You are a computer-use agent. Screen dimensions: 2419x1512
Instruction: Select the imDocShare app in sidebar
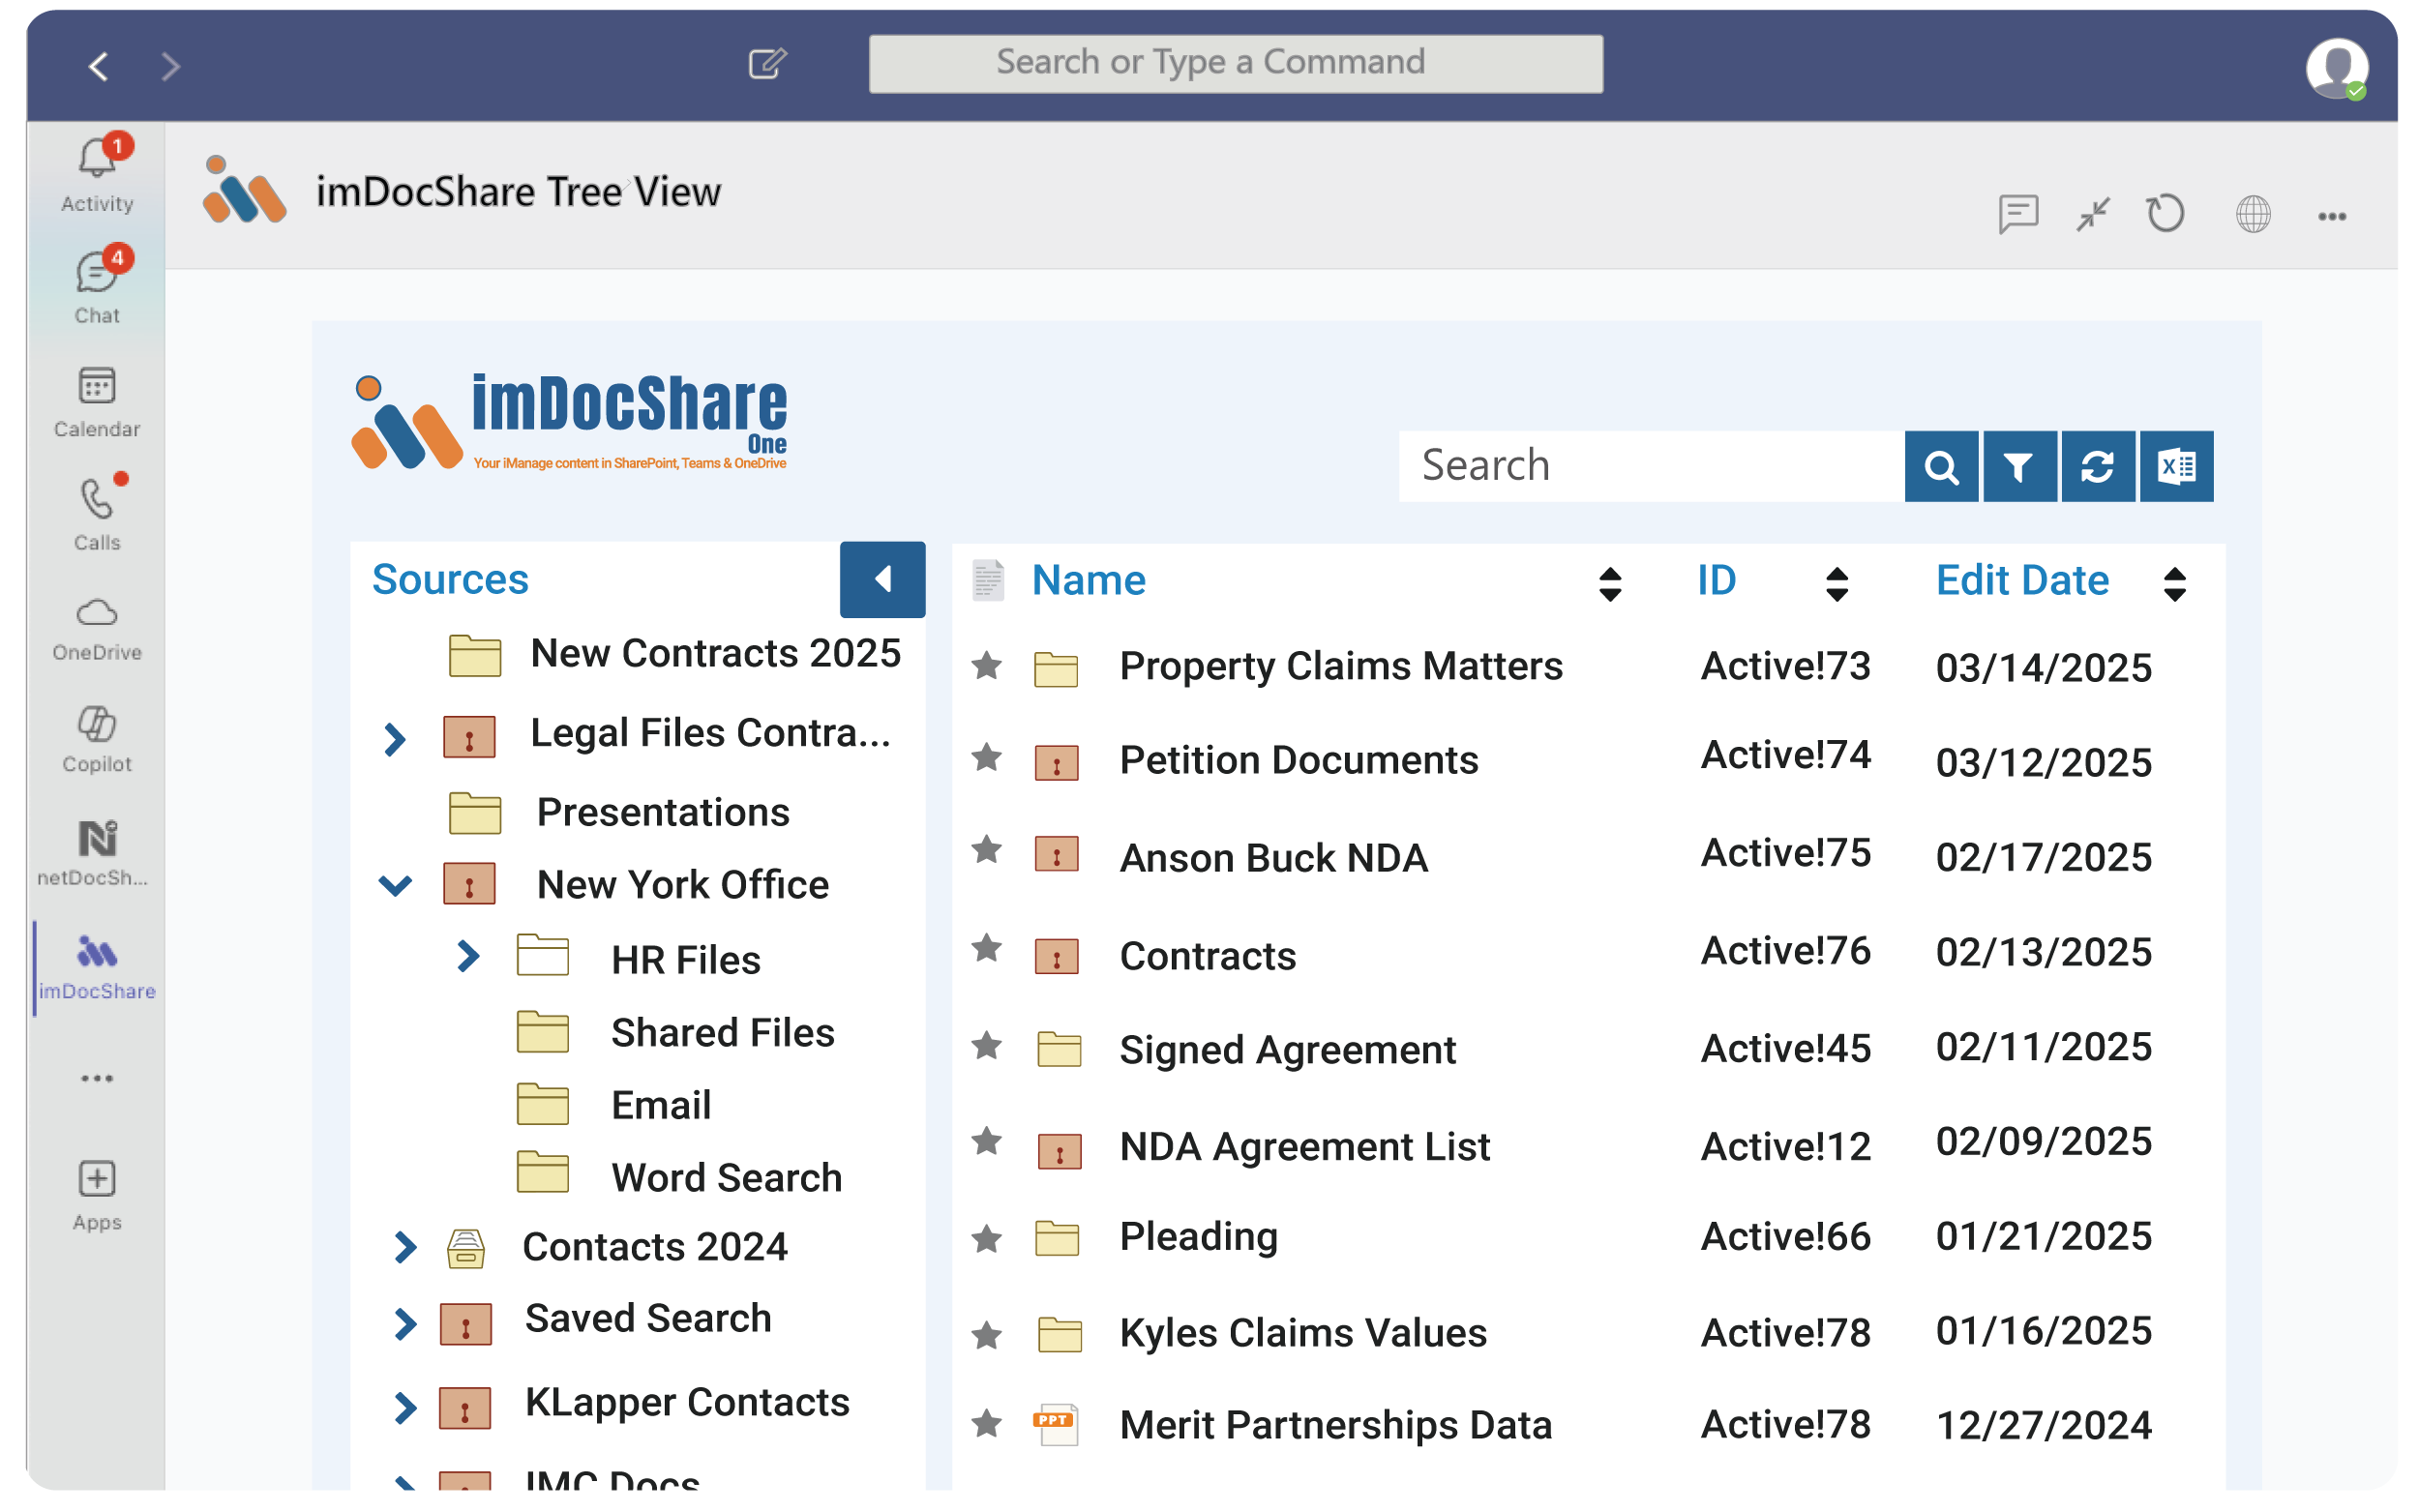pos(97,966)
